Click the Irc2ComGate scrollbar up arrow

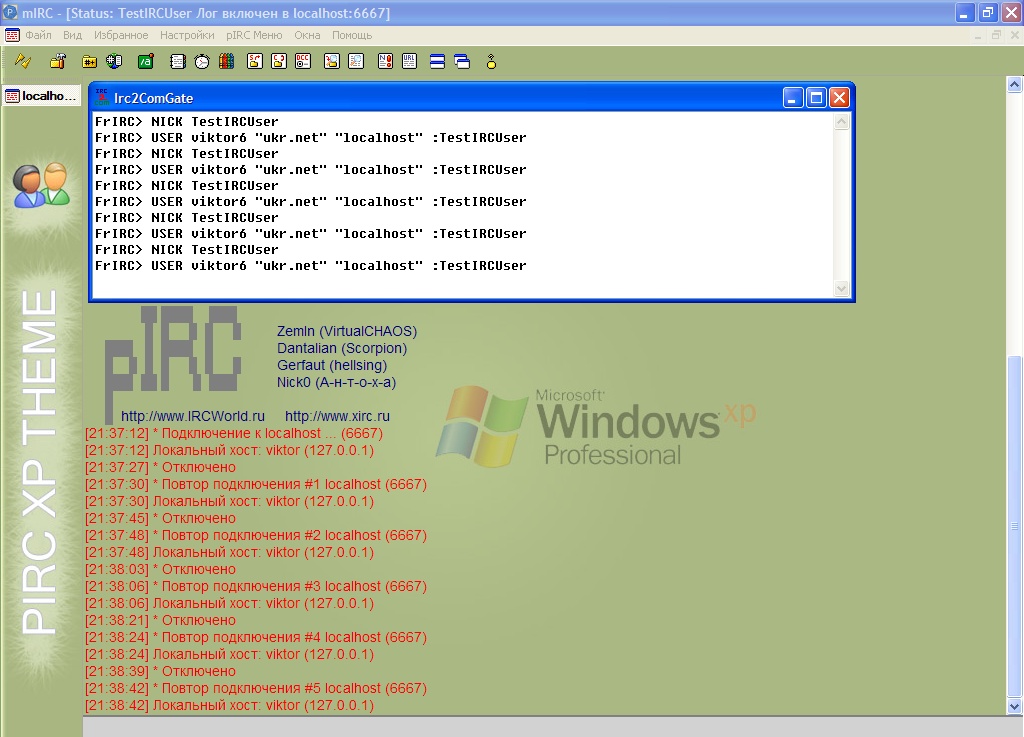coord(841,122)
